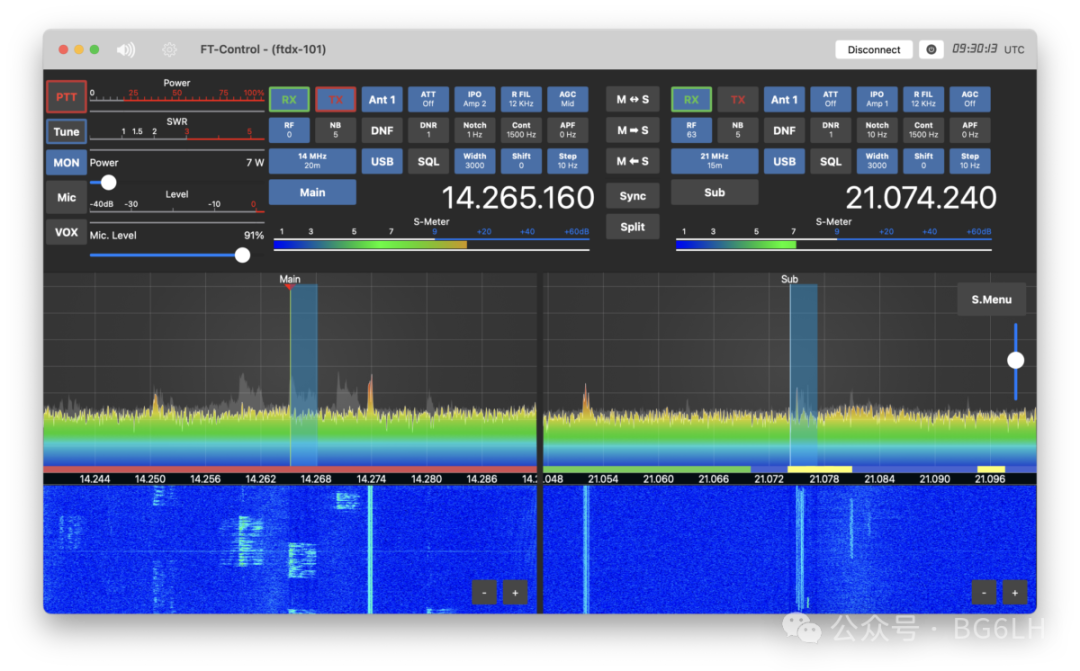Click the record icon beside Disconnect
The image size is (1080, 671).
[931, 50]
